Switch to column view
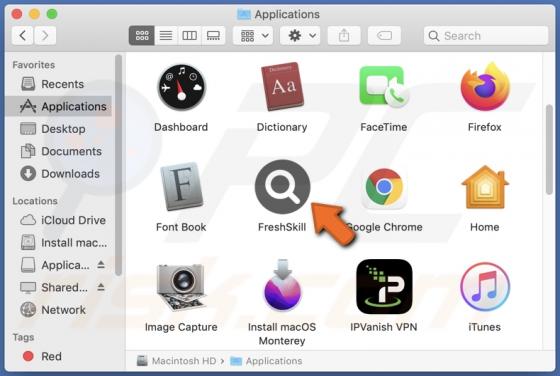560x376 pixels. (189, 35)
